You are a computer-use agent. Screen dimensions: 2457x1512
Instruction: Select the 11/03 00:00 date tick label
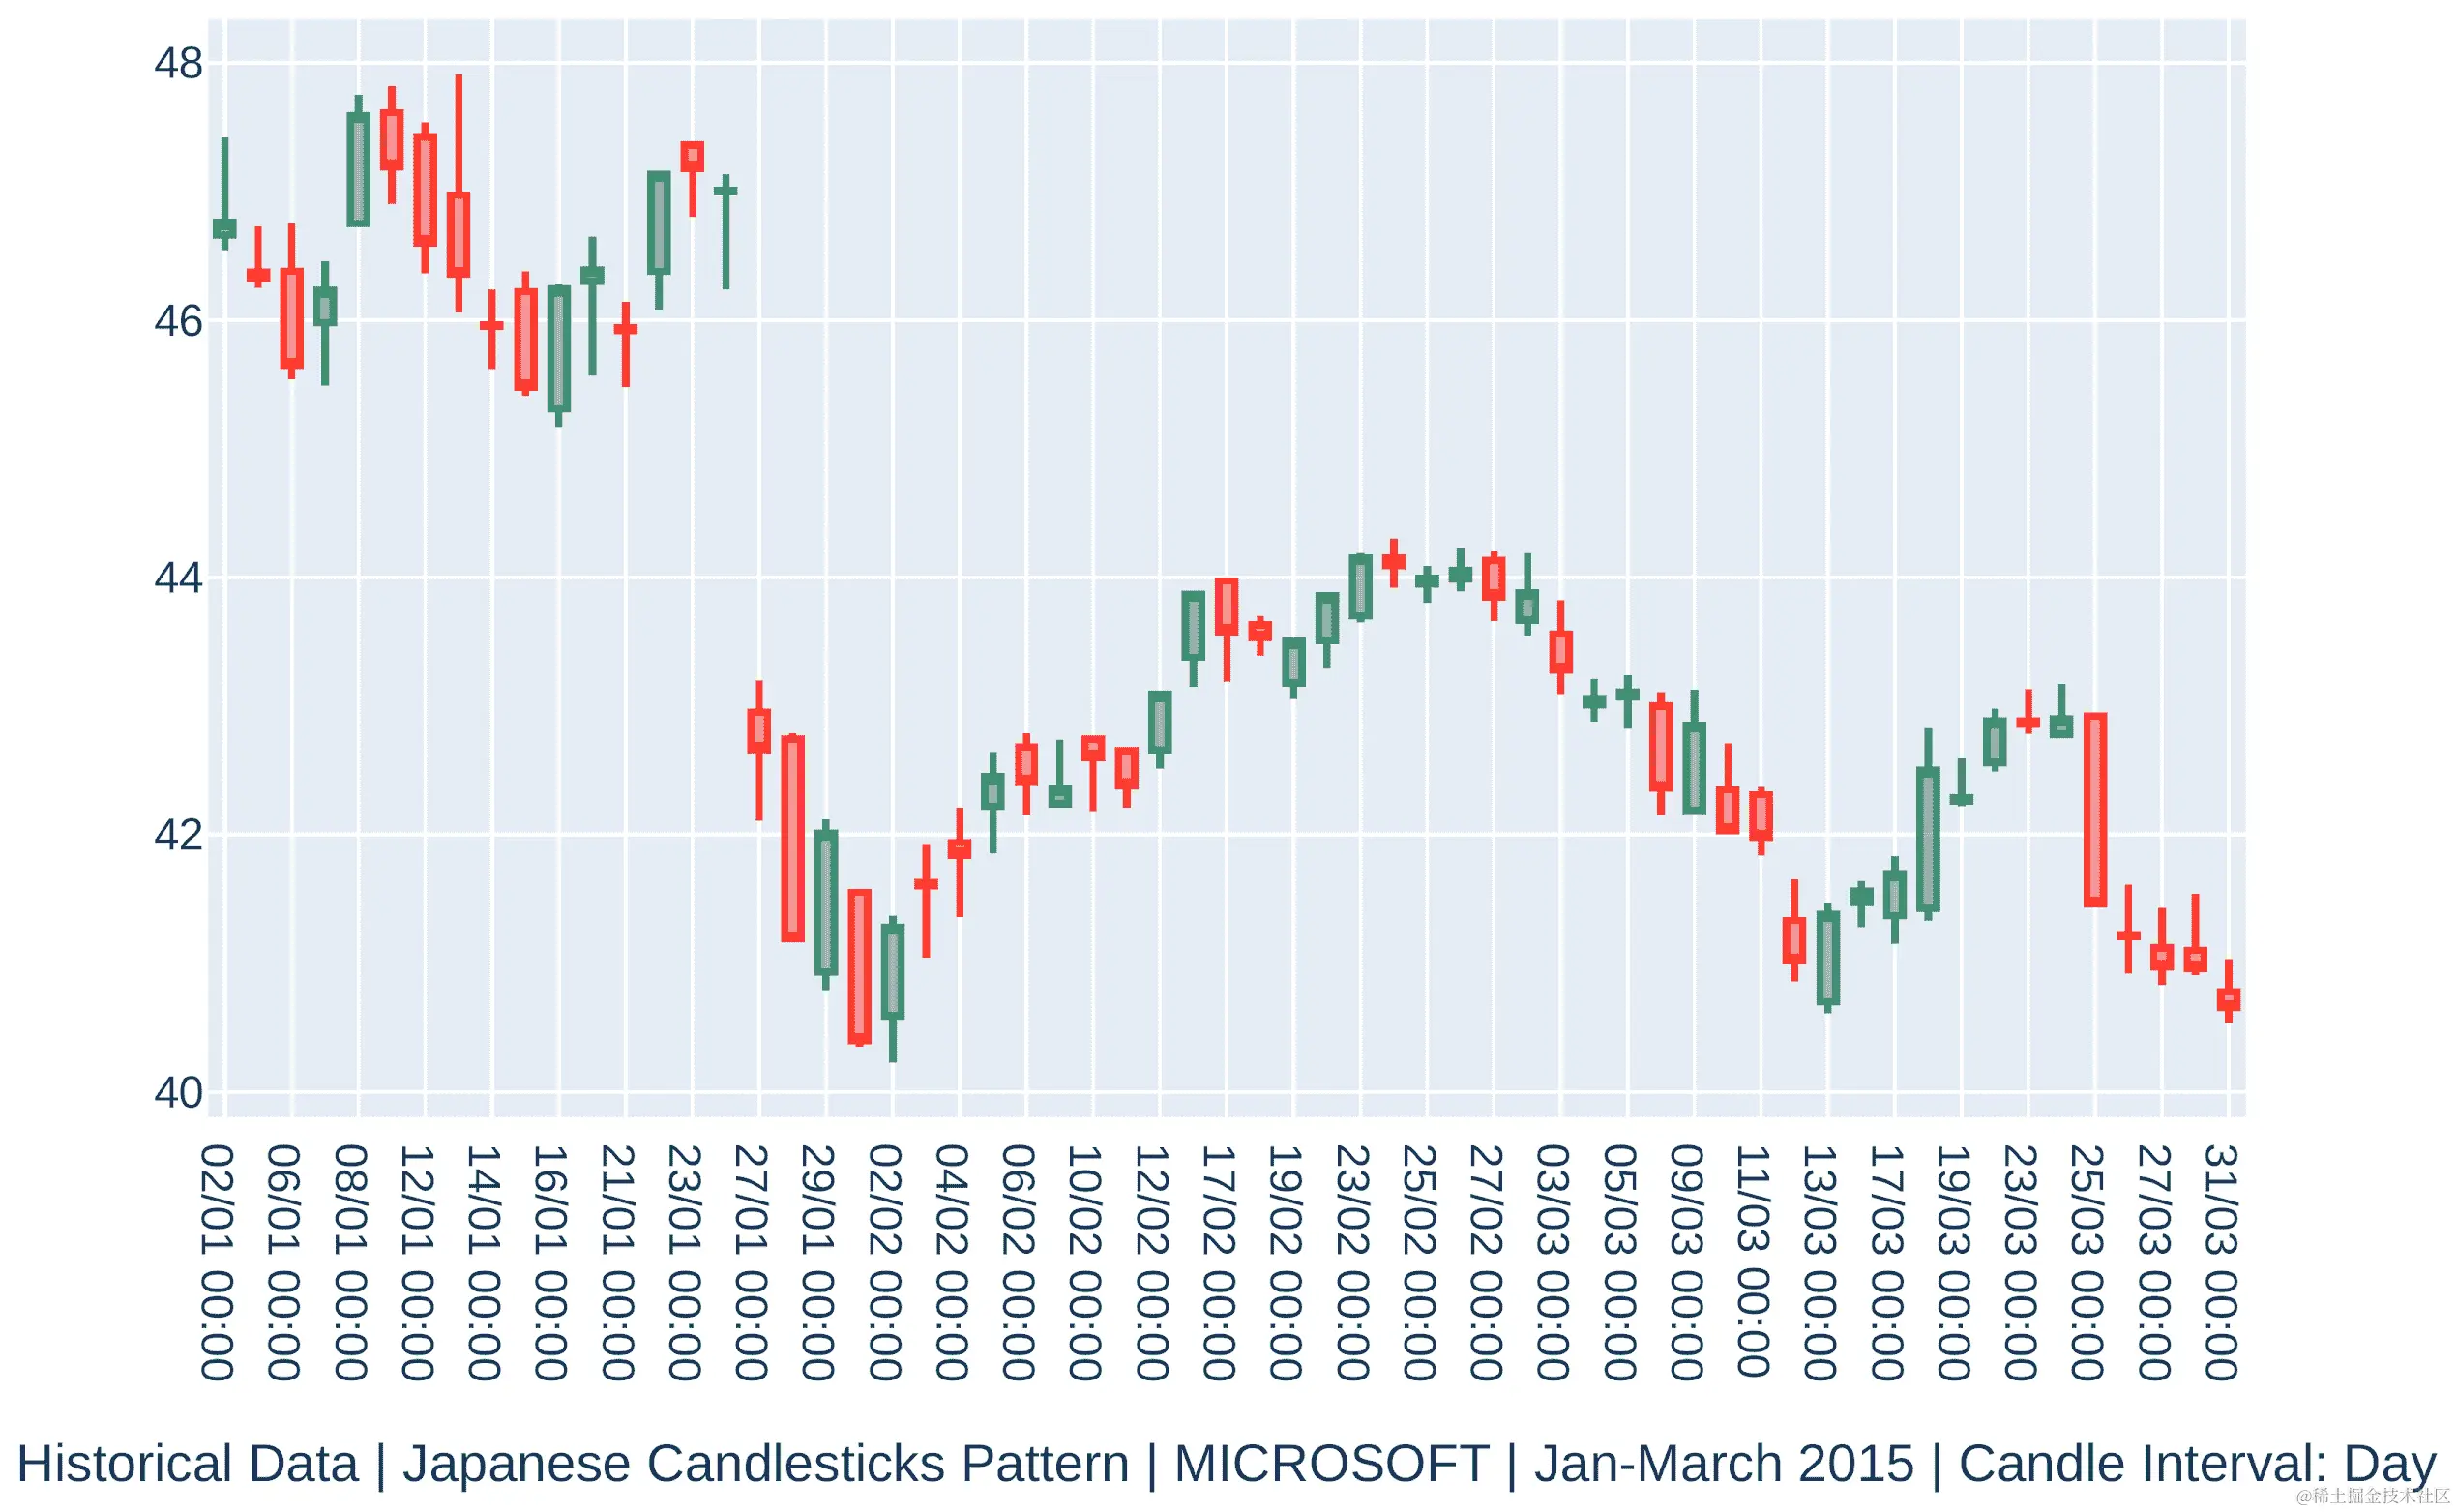click(x=1752, y=1263)
